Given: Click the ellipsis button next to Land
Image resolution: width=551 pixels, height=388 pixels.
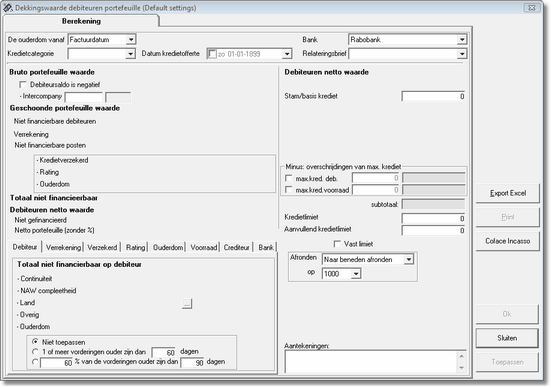Looking at the screenshot, I should click(187, 303).
